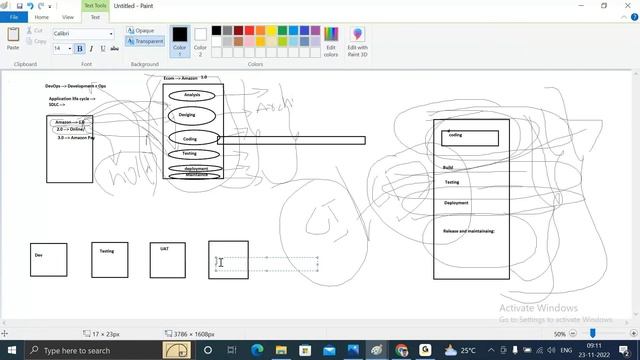Viewport: 640px width, 360px height.
Task: Choose the orange color swatch
Action: pos(260,30)
